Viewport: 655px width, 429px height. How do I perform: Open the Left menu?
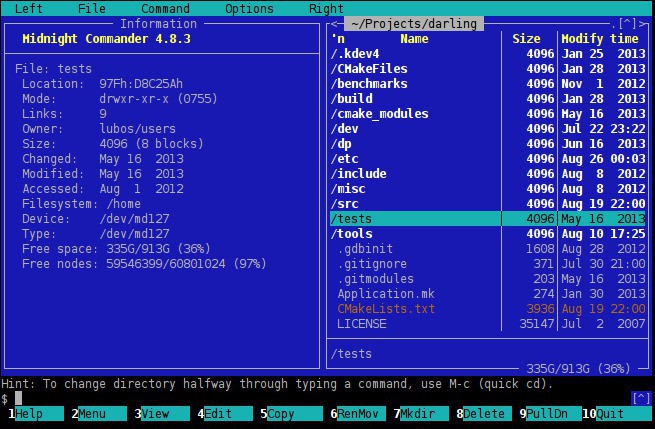click(28, 9)
